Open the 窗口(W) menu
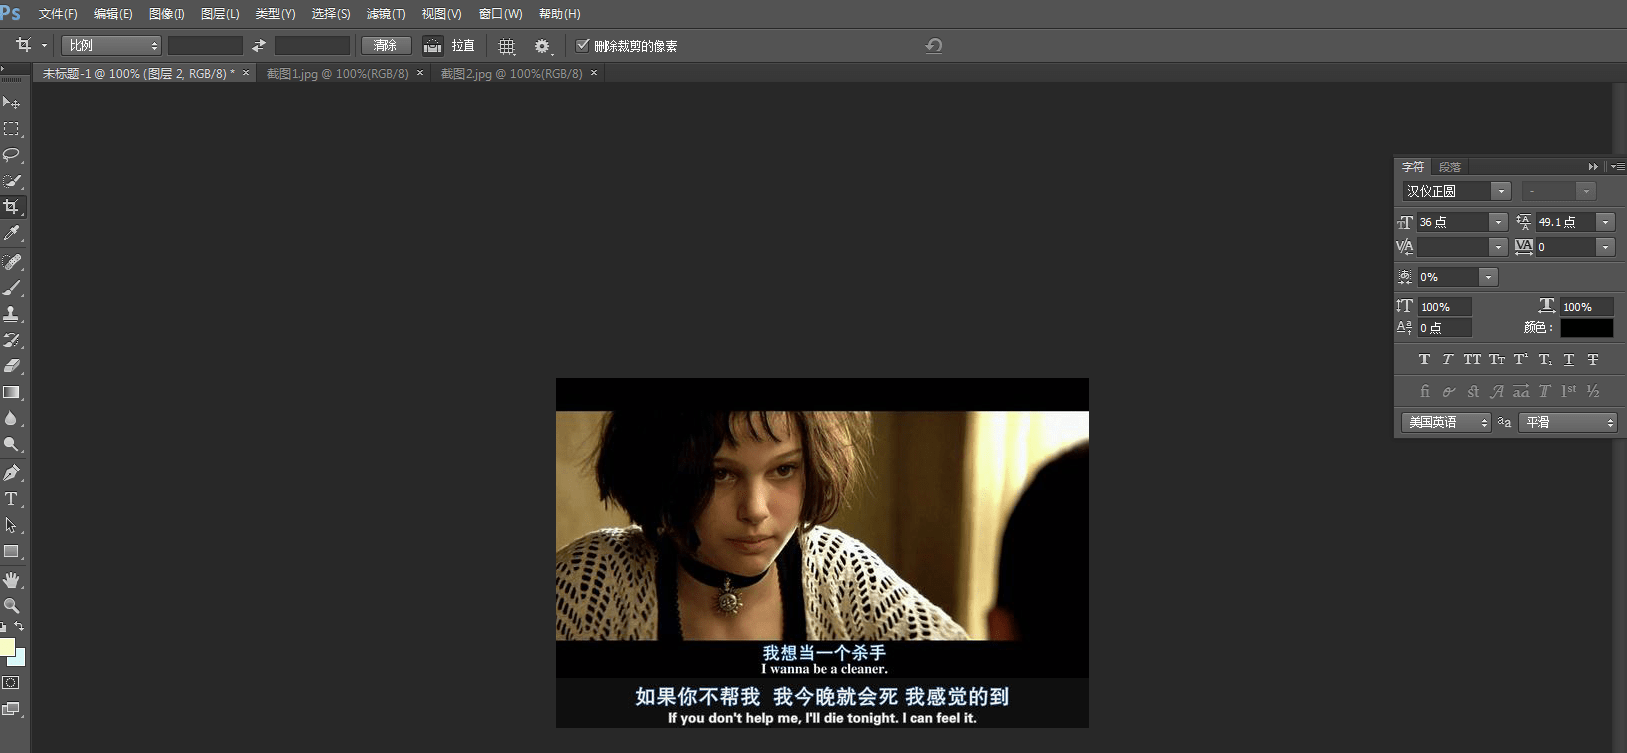This screenshot has width=1627, height=753. [x=500, y=14]
